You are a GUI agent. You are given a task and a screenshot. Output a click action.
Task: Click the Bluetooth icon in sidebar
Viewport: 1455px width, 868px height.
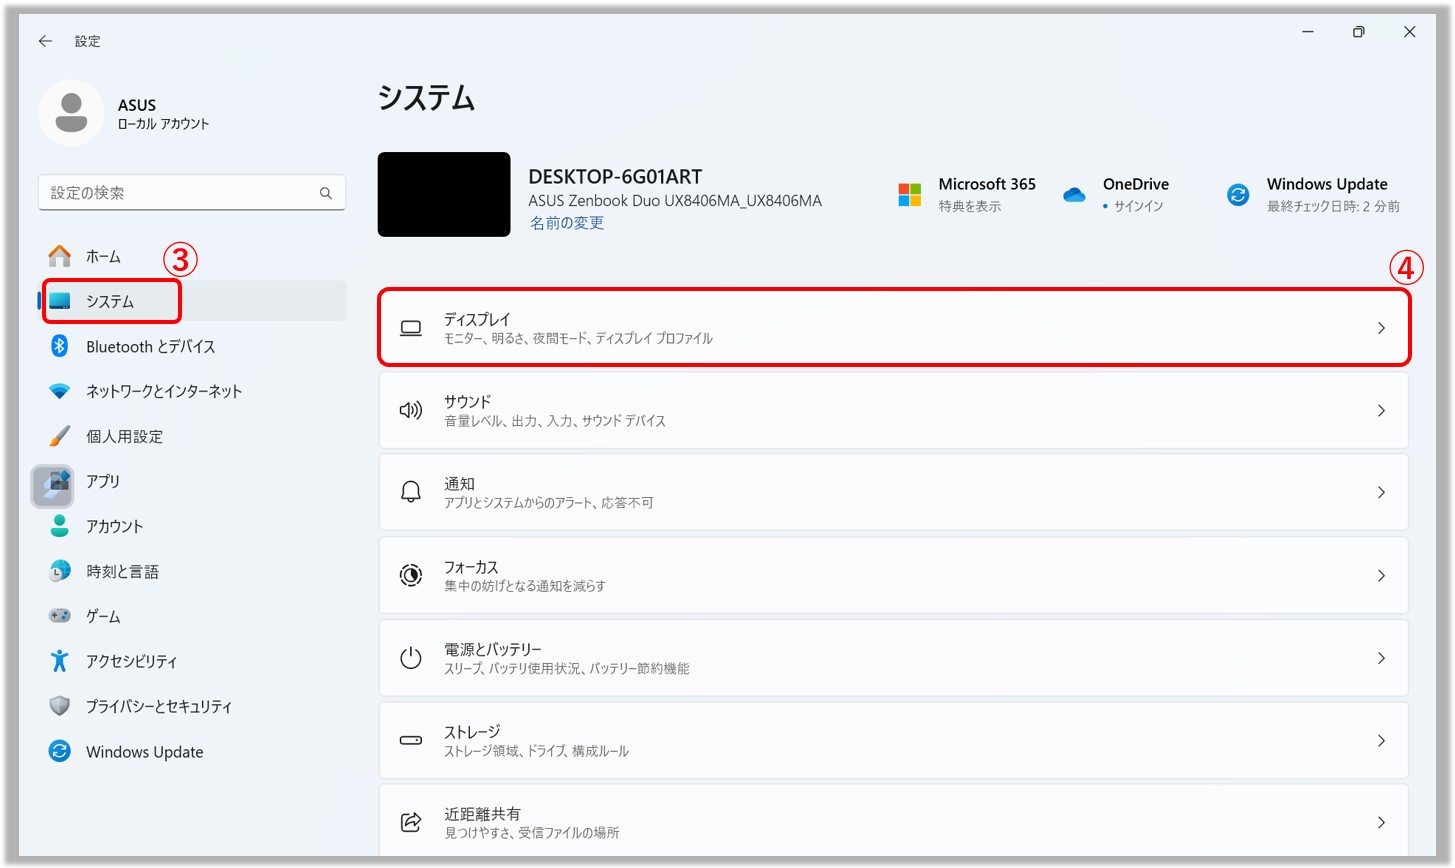click(x=60, y=346)
